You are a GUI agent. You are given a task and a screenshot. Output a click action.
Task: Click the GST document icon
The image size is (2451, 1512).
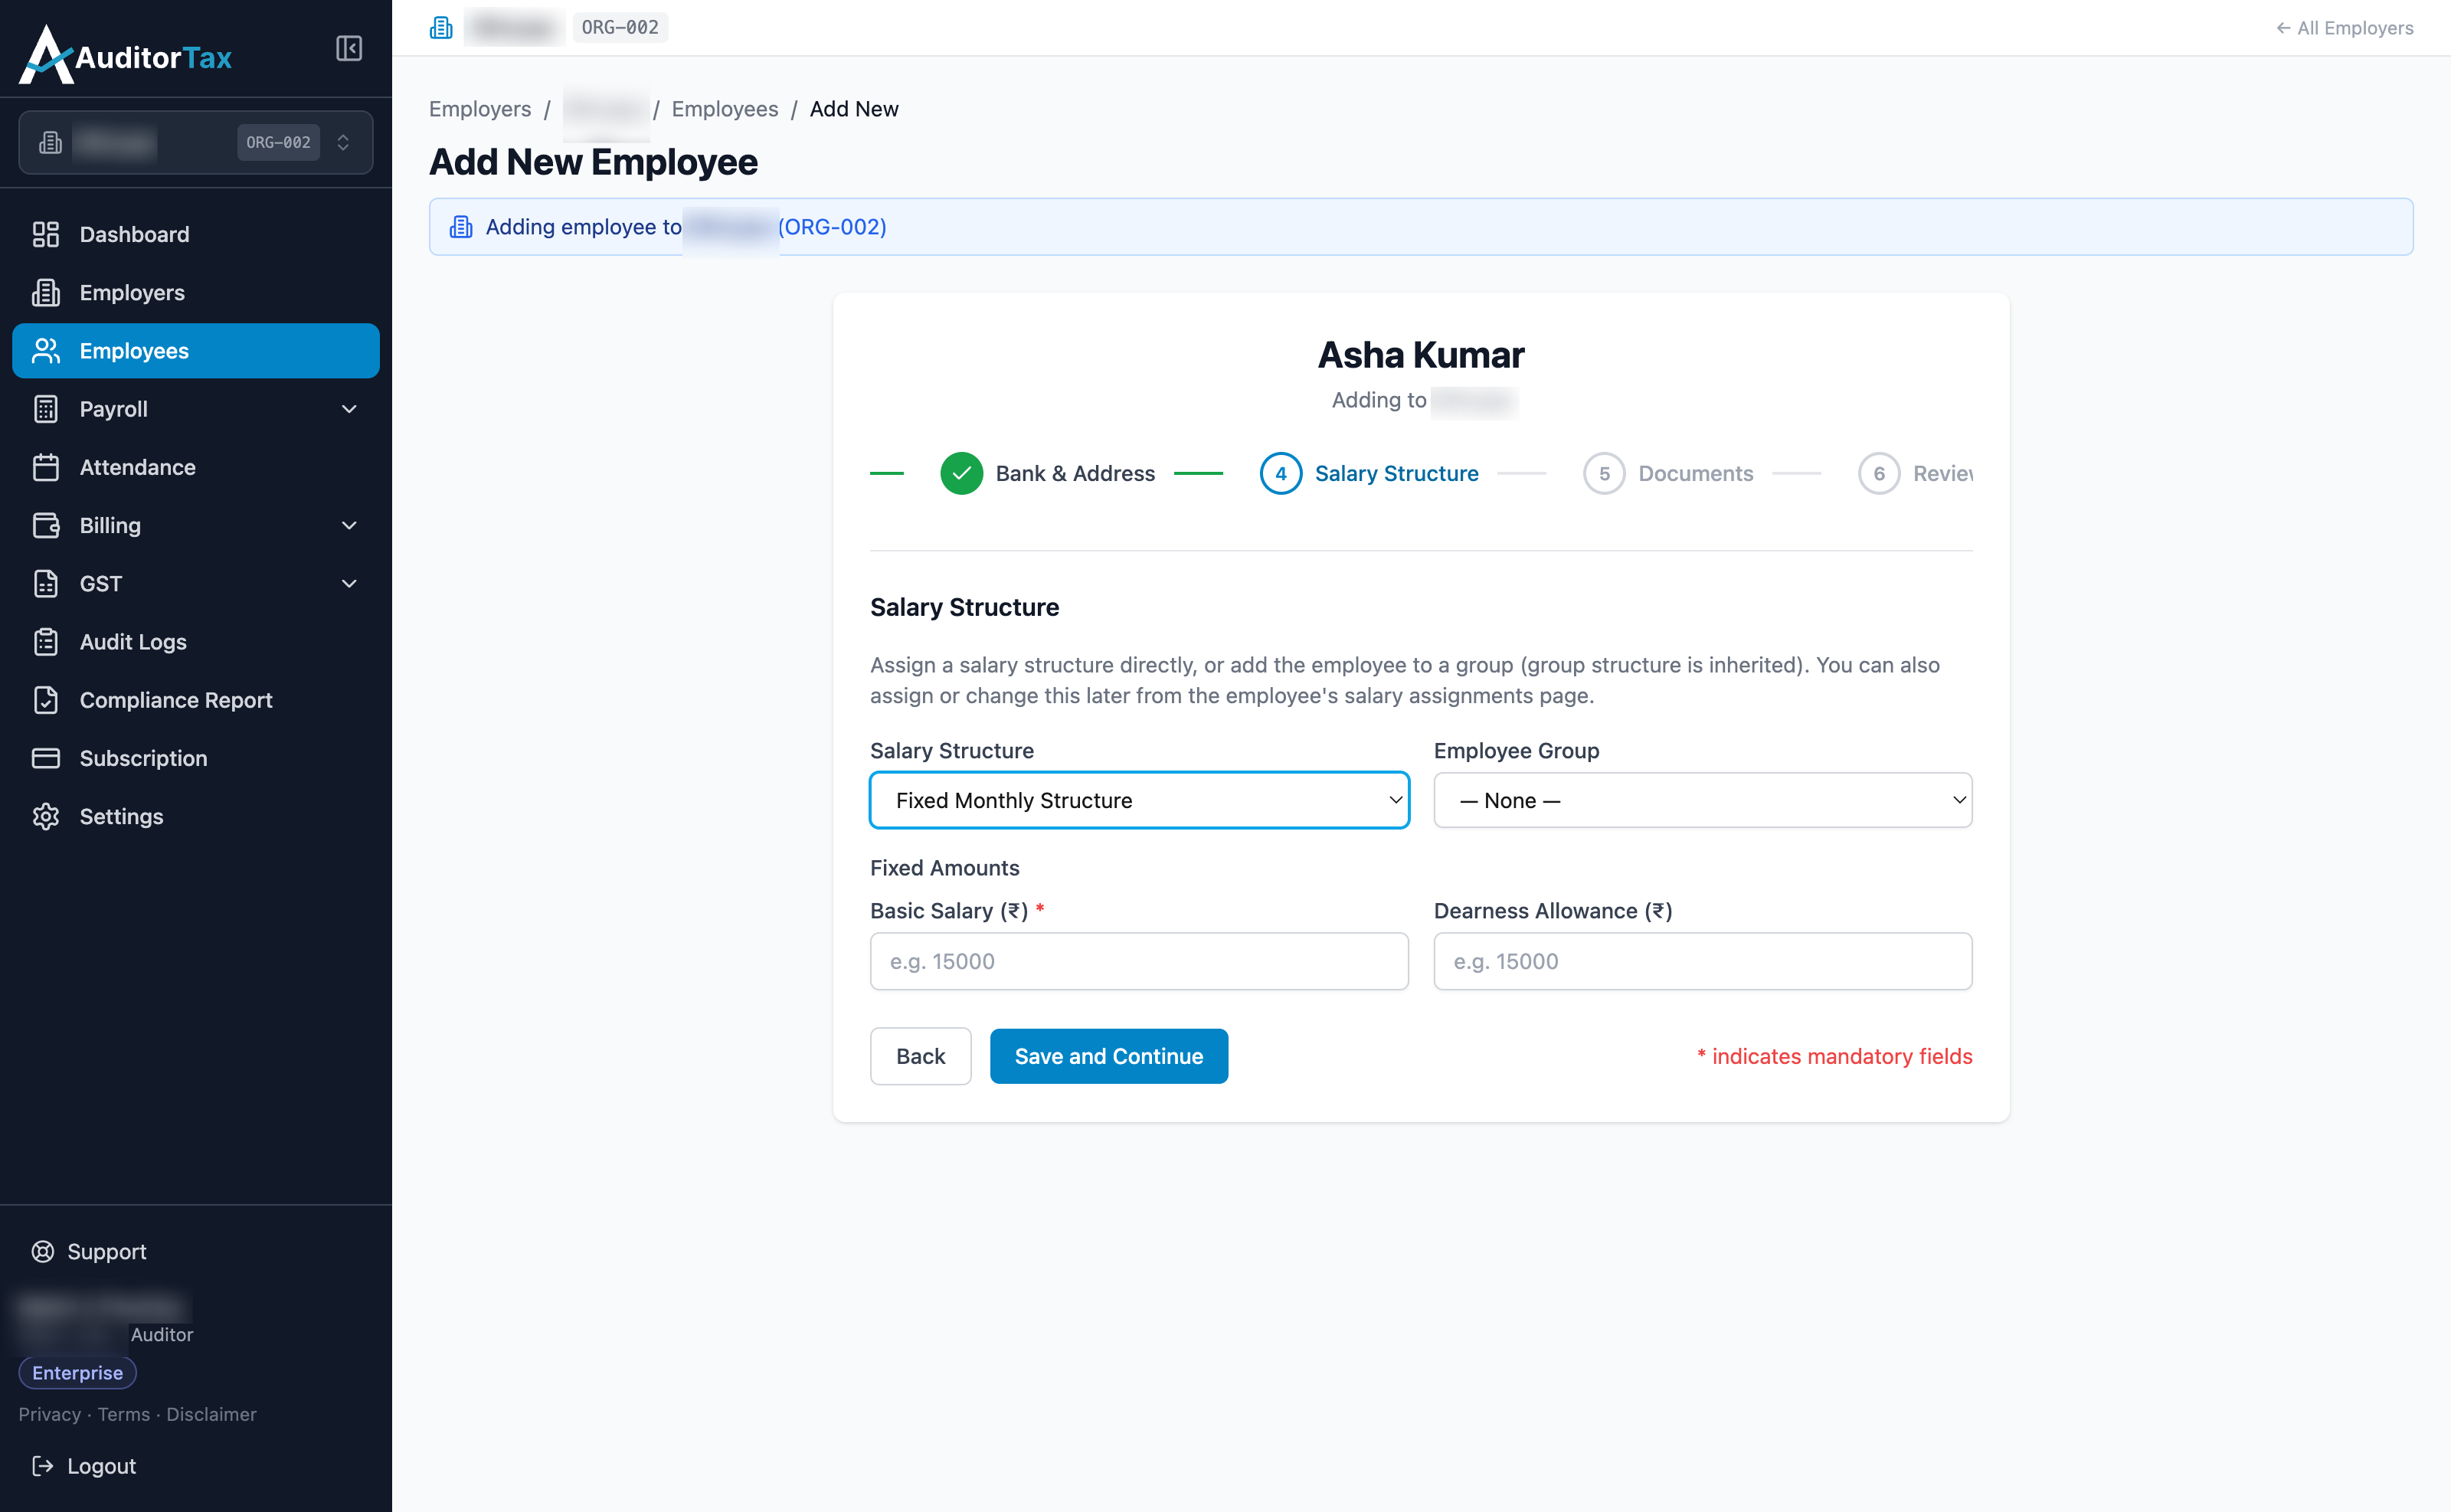coord(46,583)
